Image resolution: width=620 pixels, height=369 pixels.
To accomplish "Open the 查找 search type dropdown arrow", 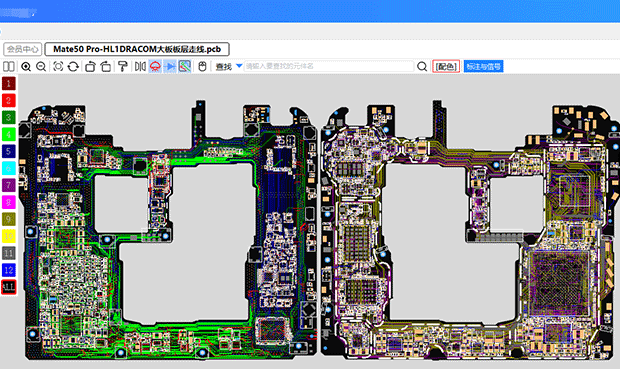I will coord(239,66).
